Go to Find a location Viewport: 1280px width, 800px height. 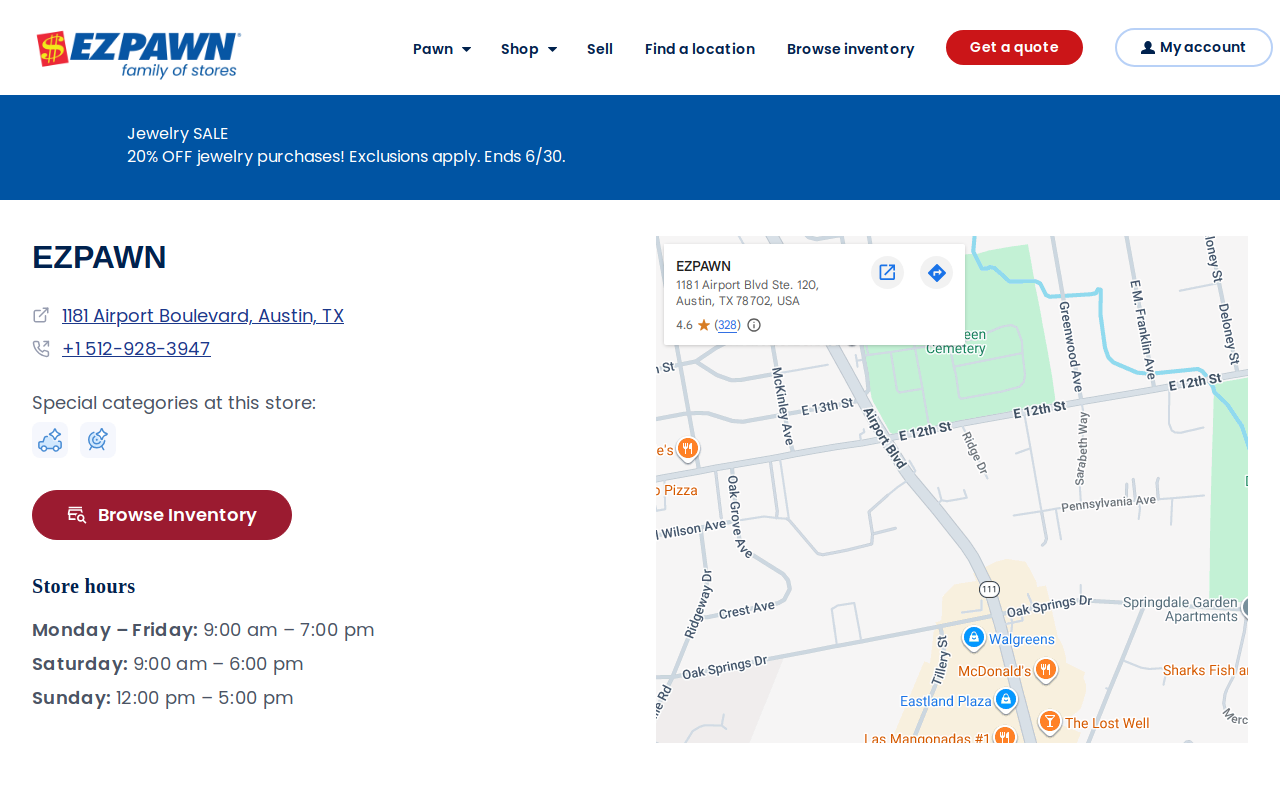700,49
